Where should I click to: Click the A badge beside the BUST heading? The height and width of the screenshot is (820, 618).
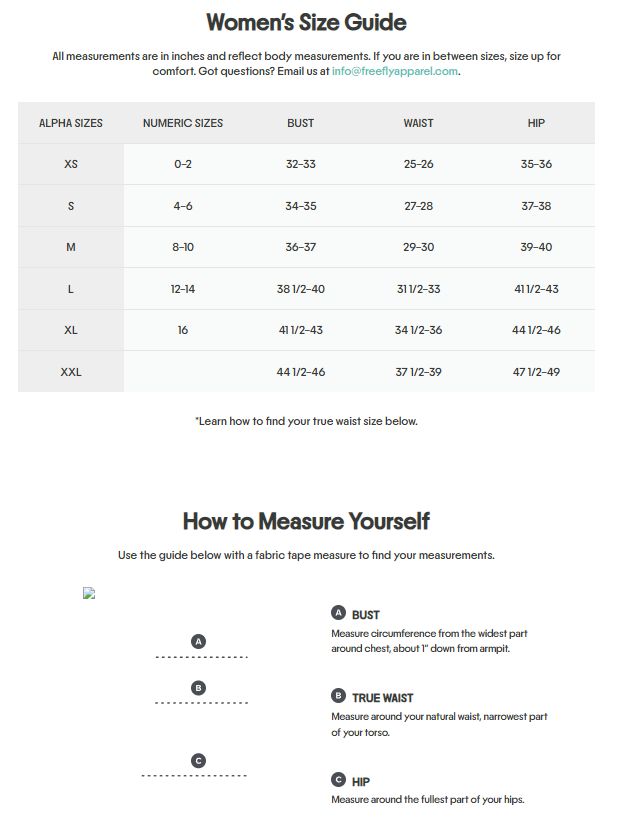[x=338, y=613]
